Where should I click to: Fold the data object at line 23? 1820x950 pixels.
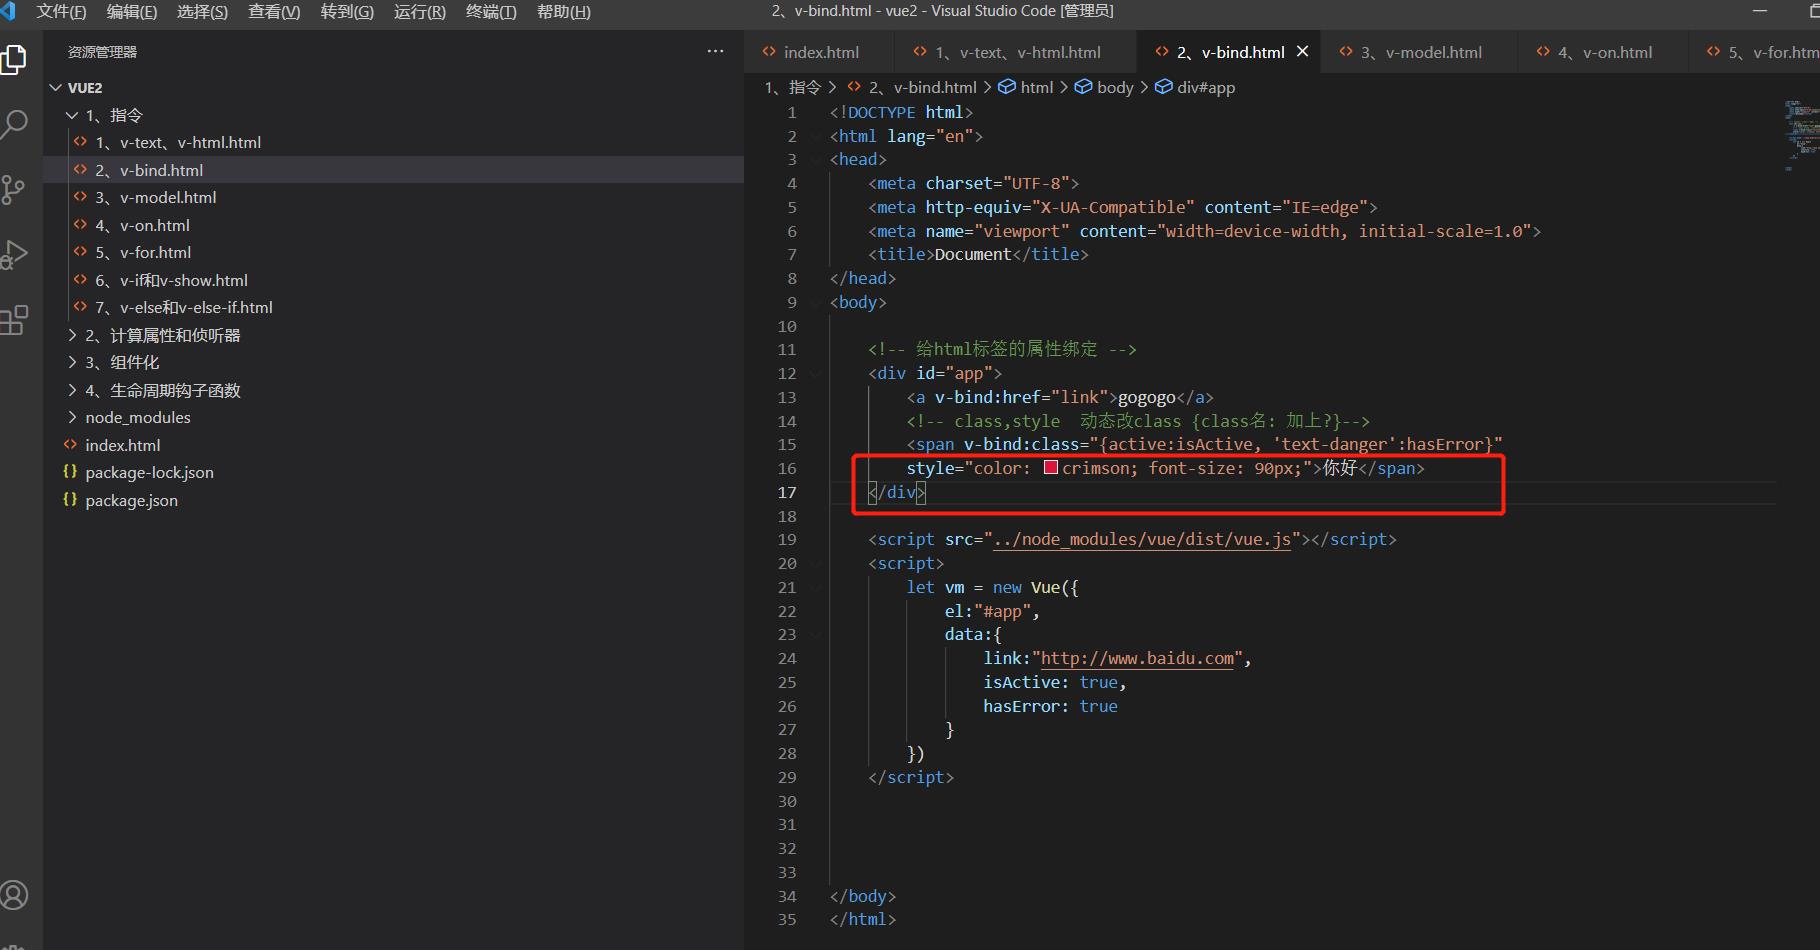pos(816,635)
